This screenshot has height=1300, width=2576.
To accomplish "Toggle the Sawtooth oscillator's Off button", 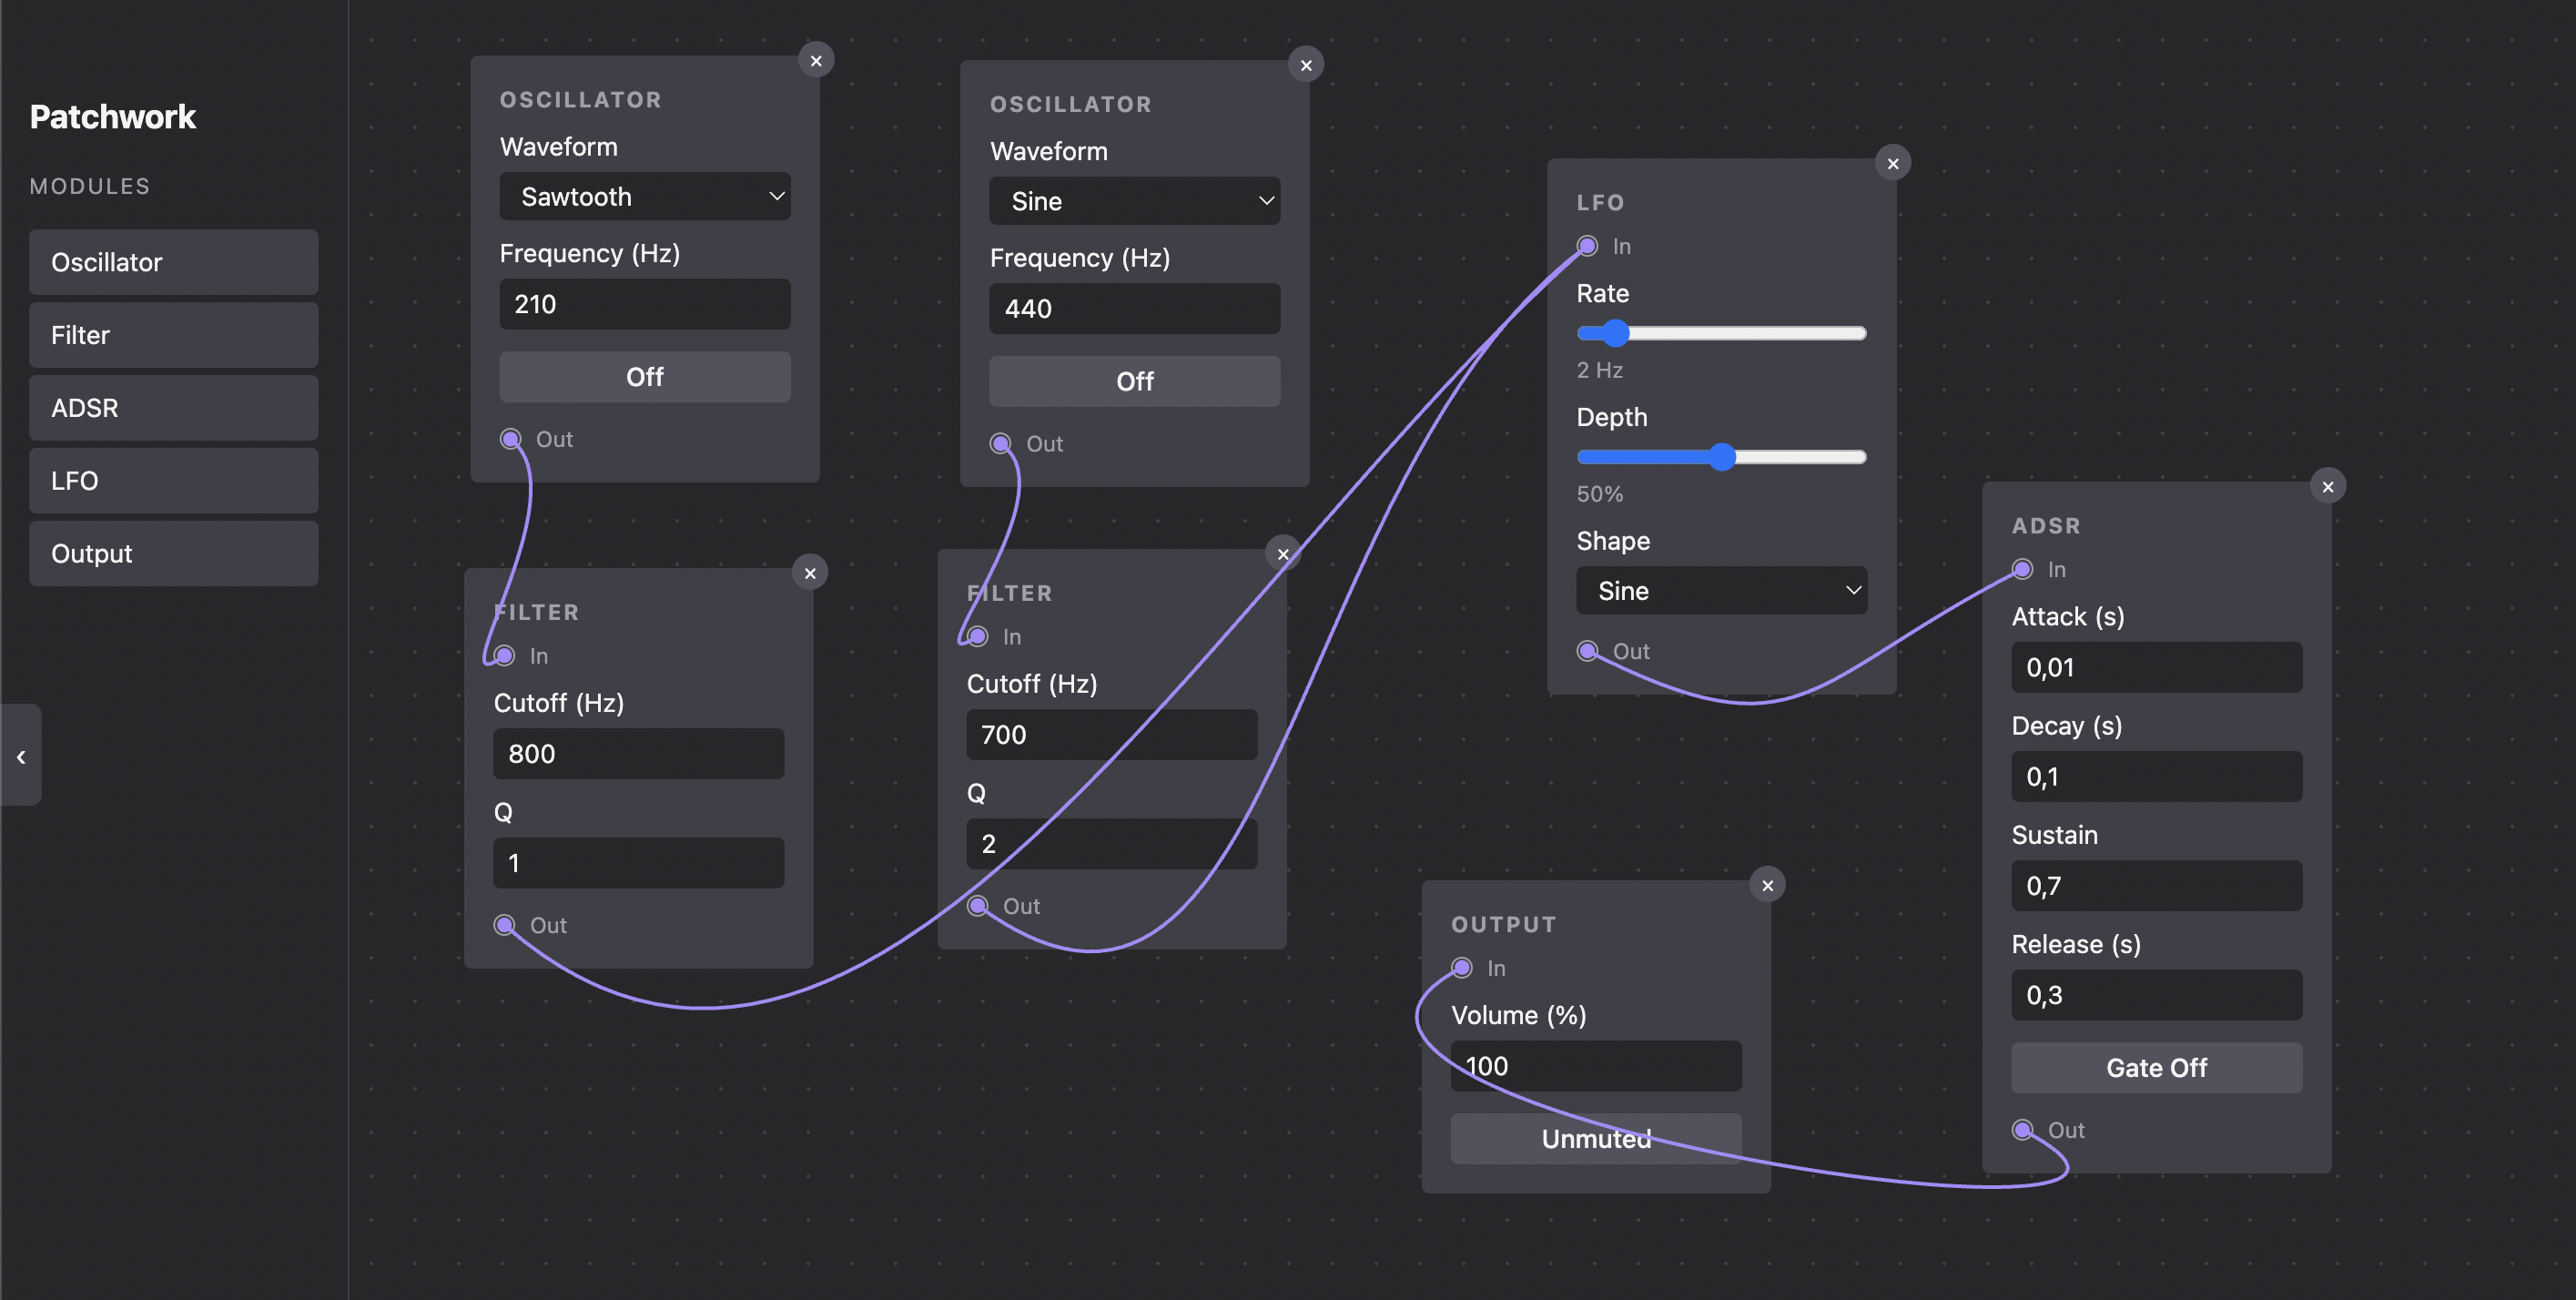I will pos(644,377).
